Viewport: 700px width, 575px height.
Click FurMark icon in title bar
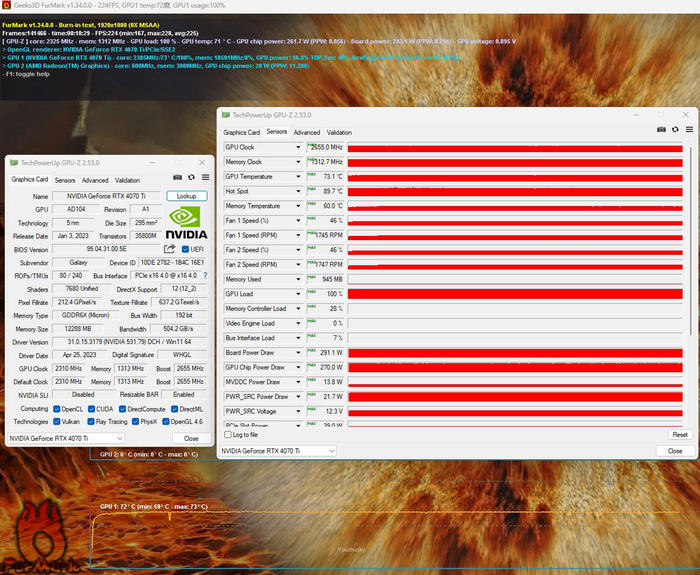6,5
